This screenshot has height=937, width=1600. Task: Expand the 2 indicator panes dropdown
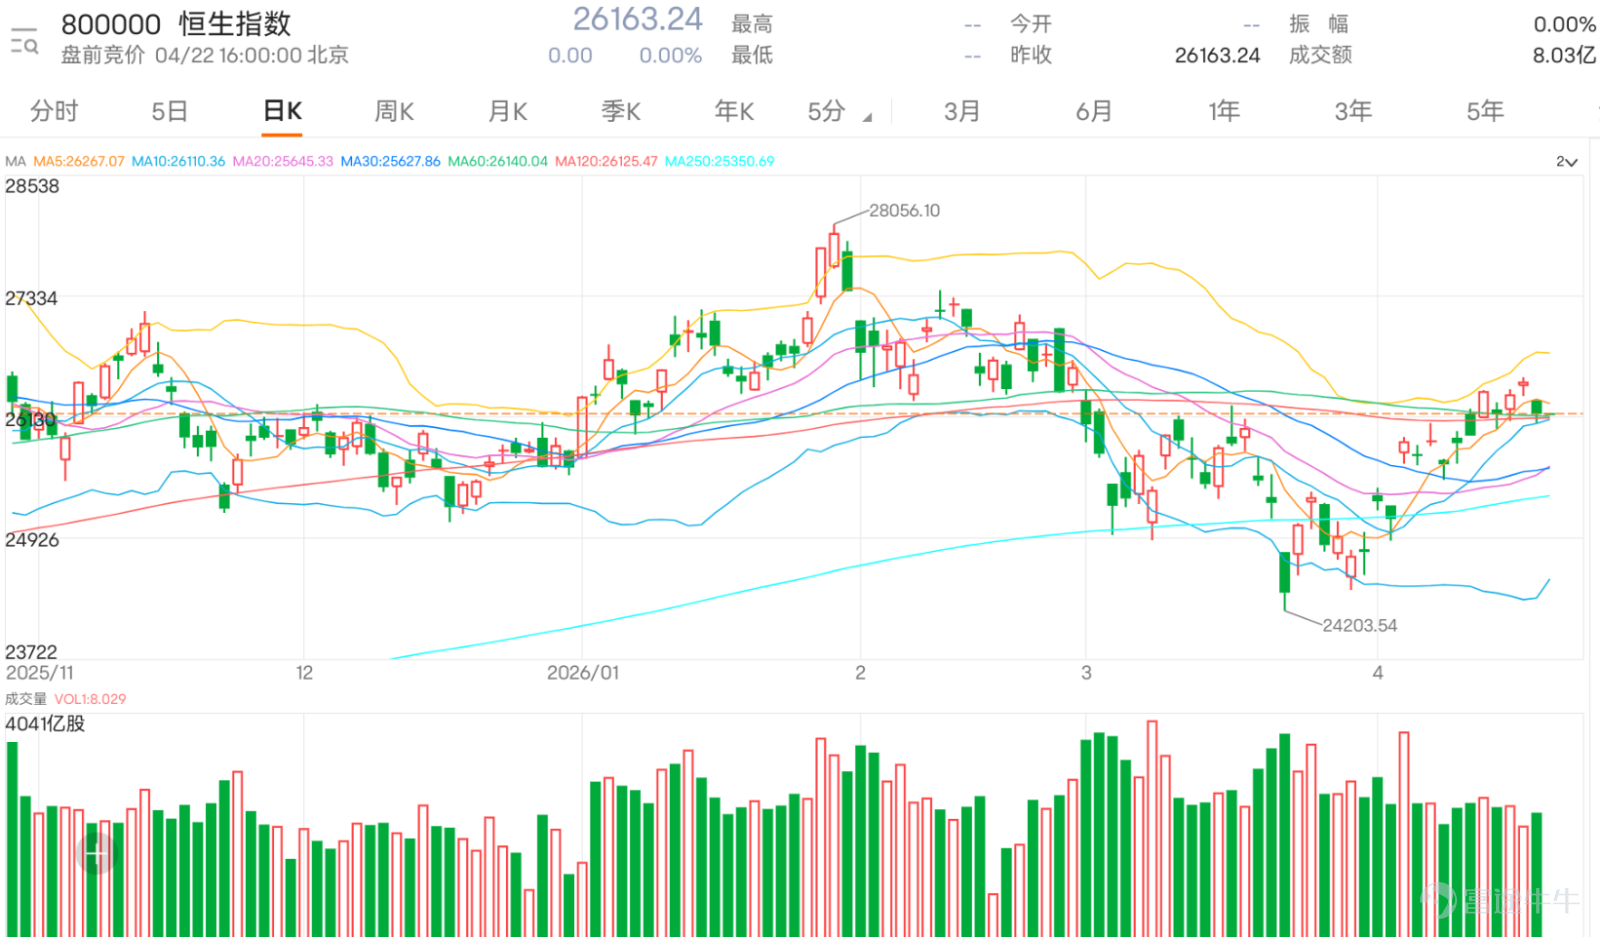(x=1566, y=162)
